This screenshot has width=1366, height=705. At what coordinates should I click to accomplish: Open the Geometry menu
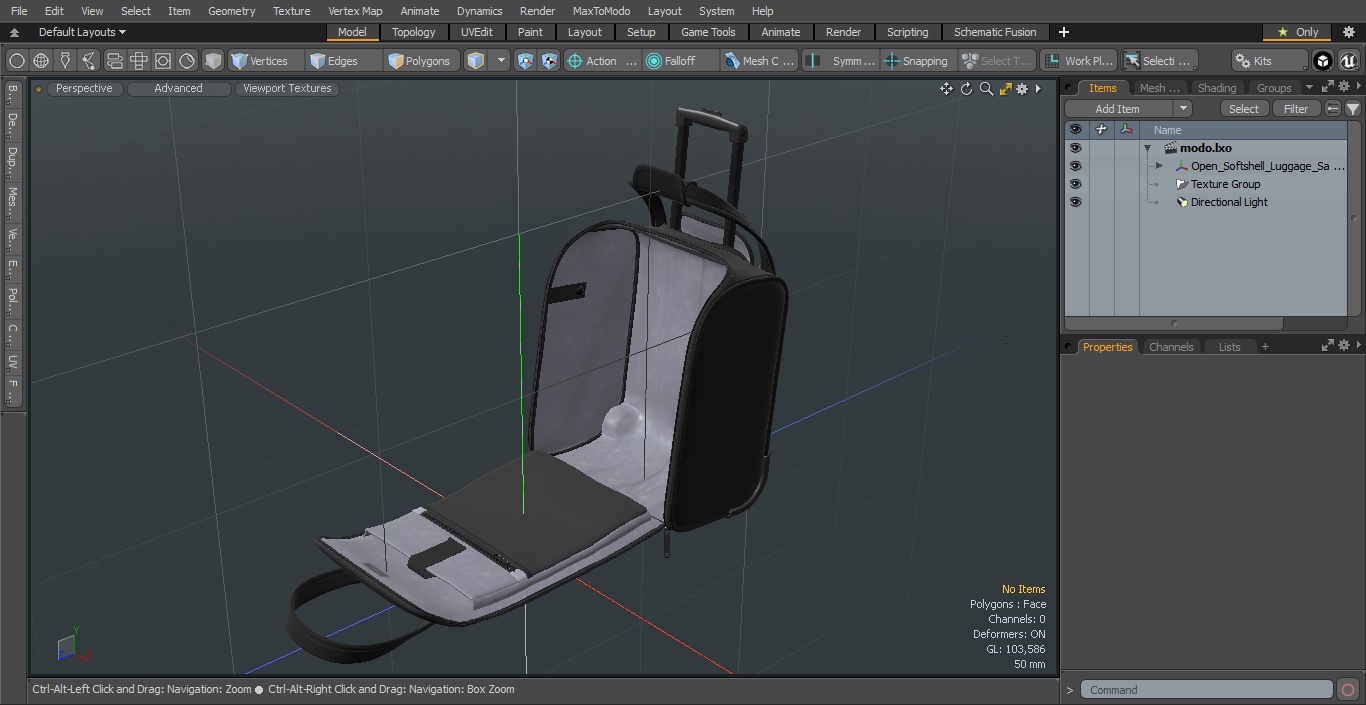[231, 11]
